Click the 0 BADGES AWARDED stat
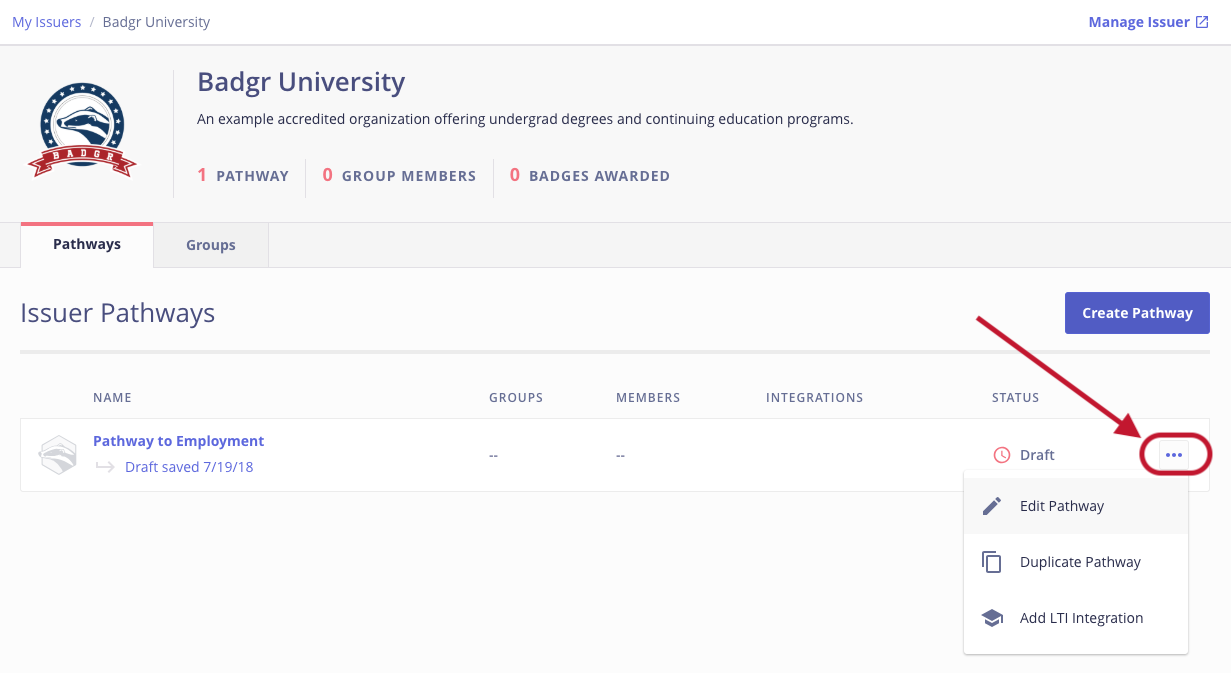Viewport: 1231px width, 673px height. 590,176
